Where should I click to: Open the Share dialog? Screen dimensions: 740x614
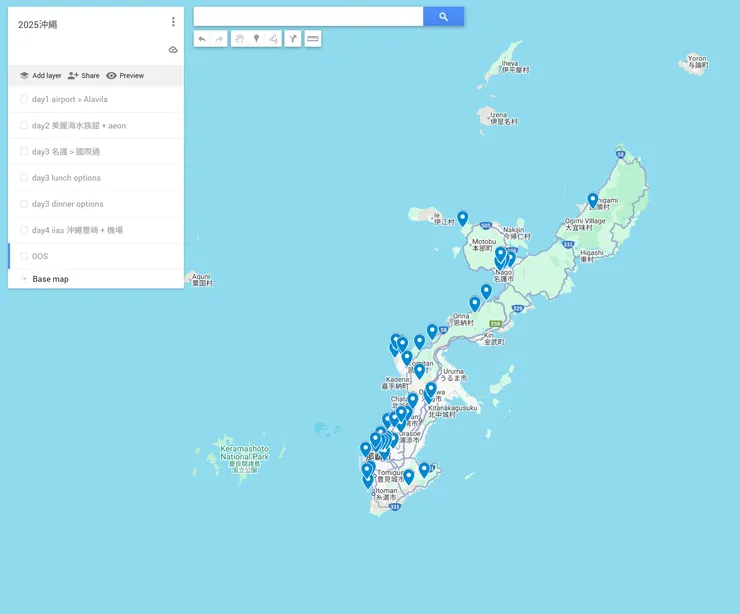pyautogui.click(x=84, y=76)
